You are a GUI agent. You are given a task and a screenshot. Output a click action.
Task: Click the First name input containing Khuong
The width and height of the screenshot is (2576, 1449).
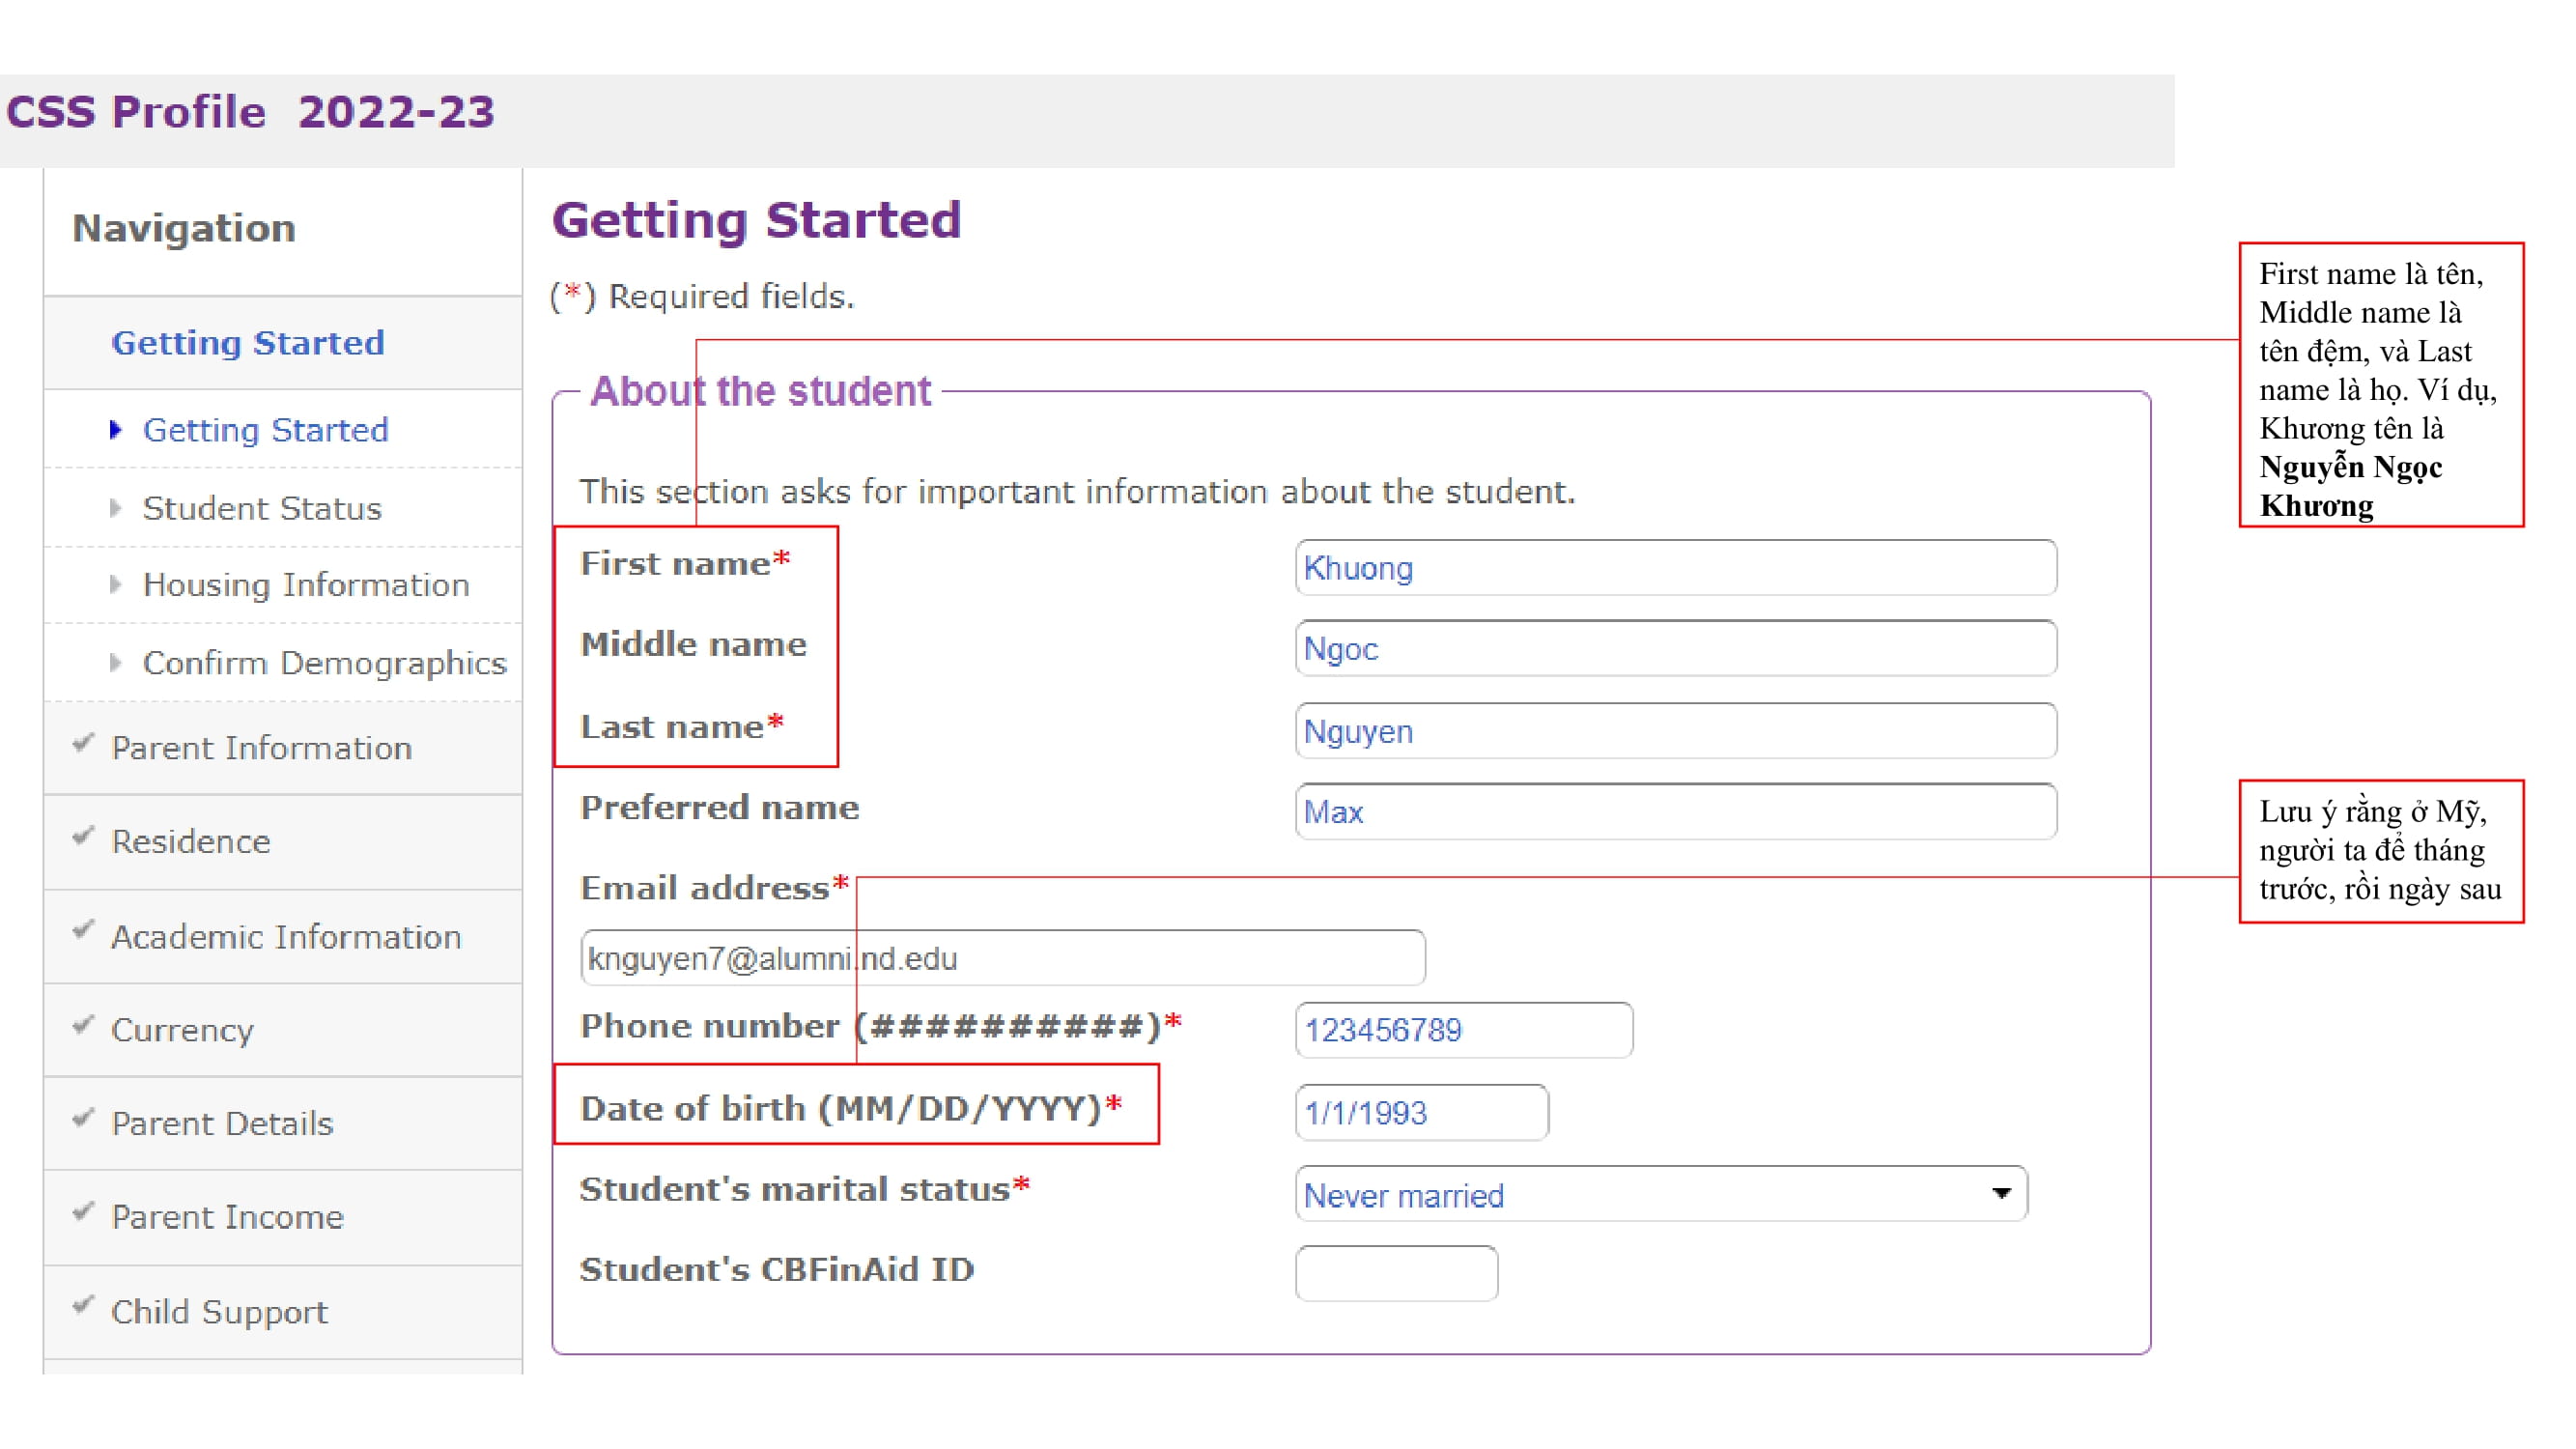[x=1676, y=568]
